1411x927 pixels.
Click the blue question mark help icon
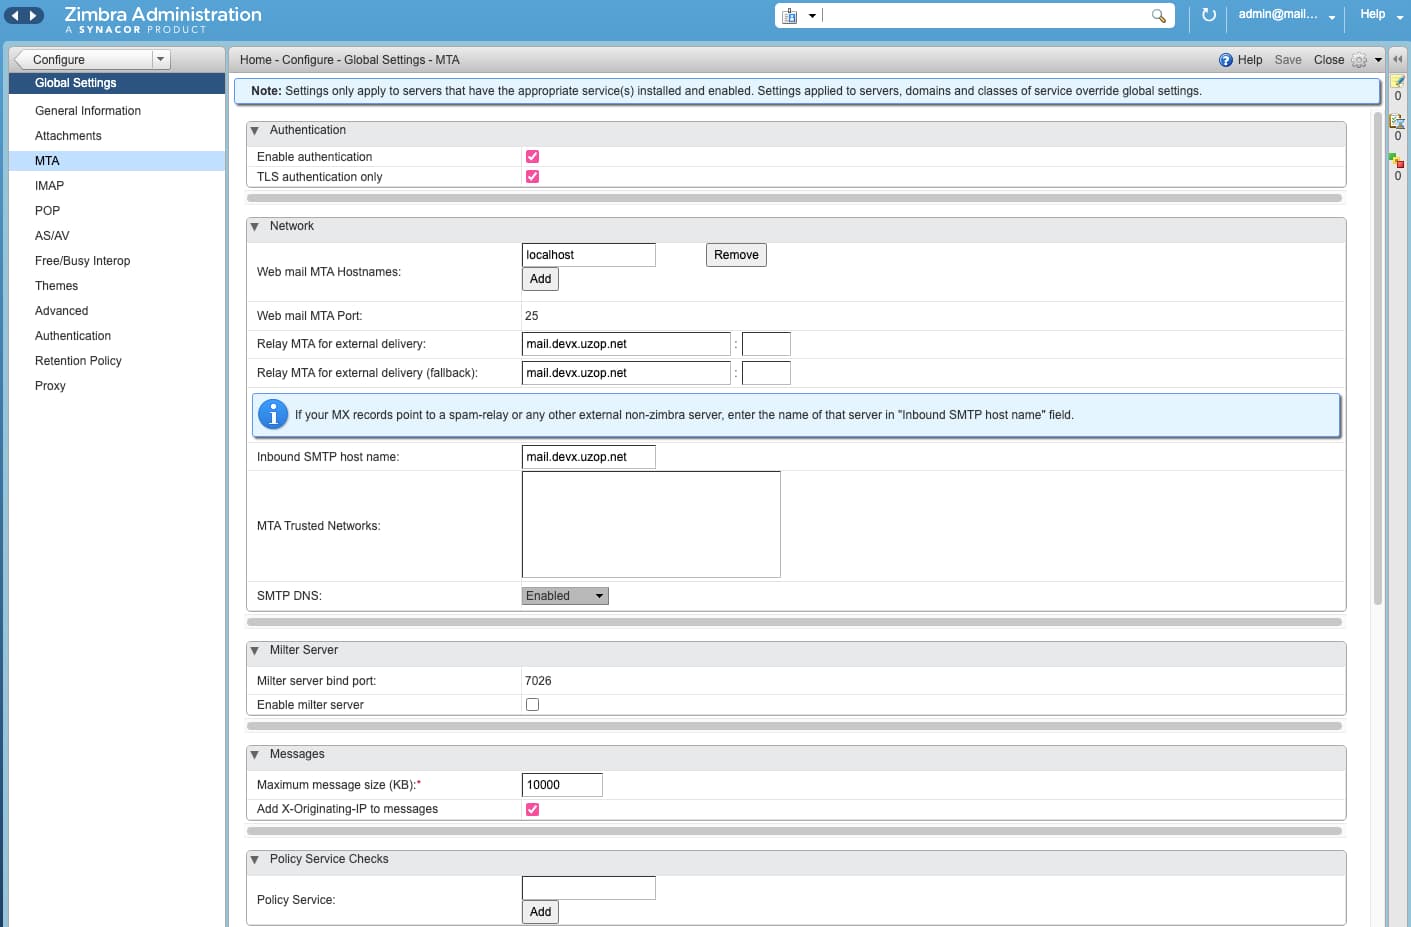pos(1226,60)
